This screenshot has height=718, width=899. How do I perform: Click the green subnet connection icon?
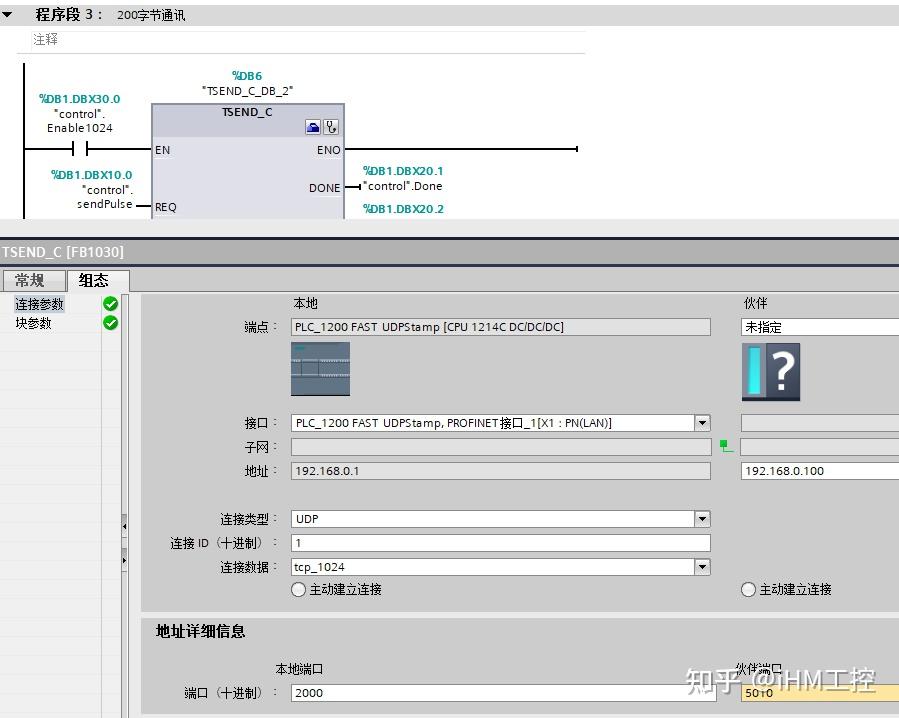point(726,446)
